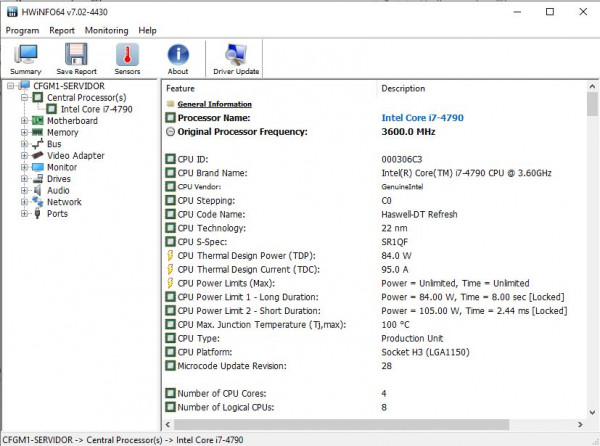Open the Help menu
Screen dimensions: 600x446
coord(147,31)
